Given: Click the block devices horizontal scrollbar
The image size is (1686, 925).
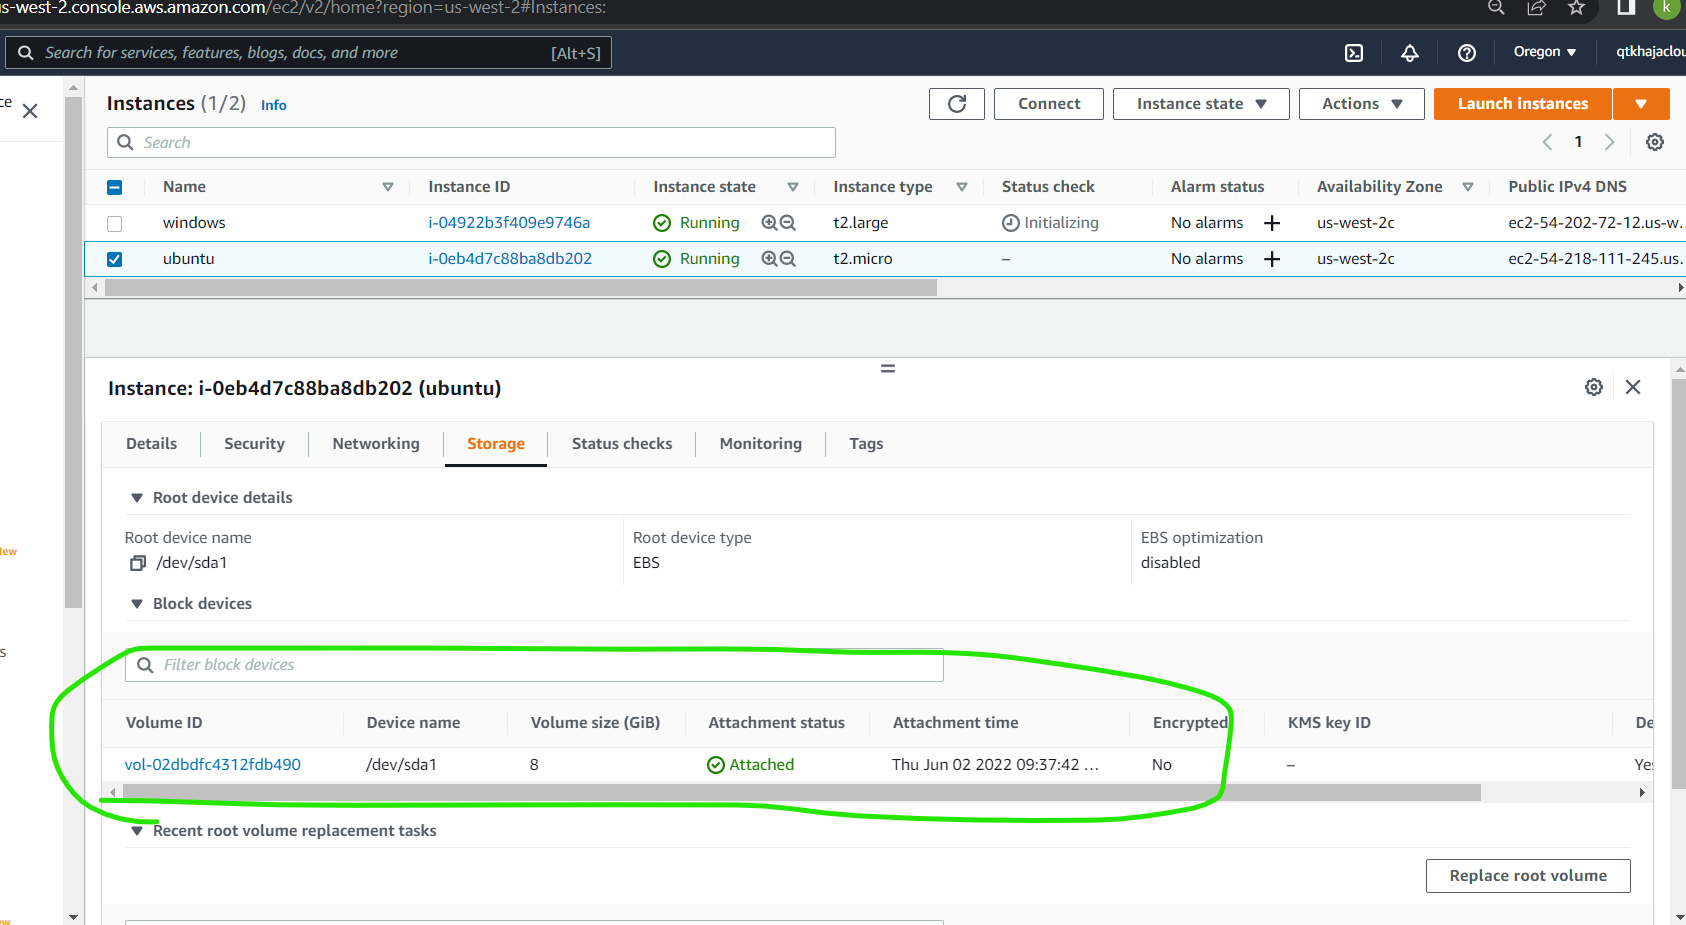Looking at the screenshot, I should (x=801, y=793).
